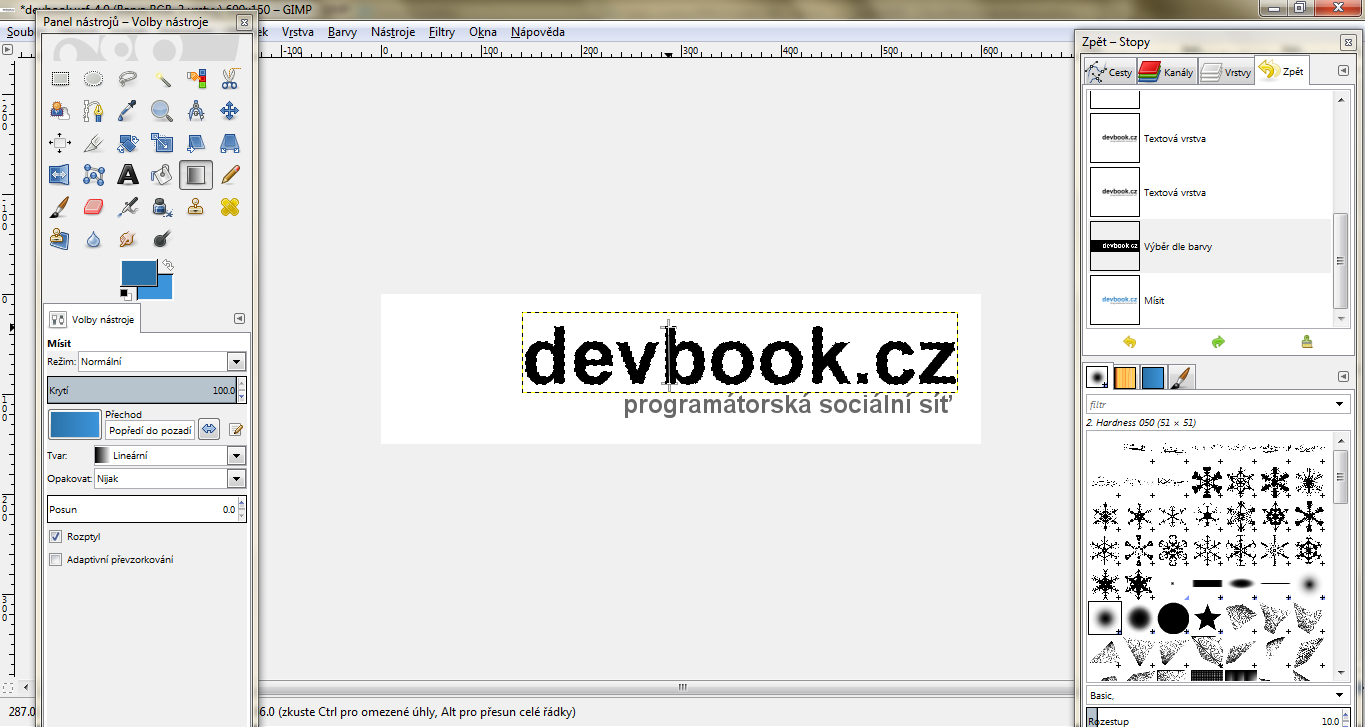Select the Text tool
This screenshot has width=1365, height=727.
click(x=128, y=175)
